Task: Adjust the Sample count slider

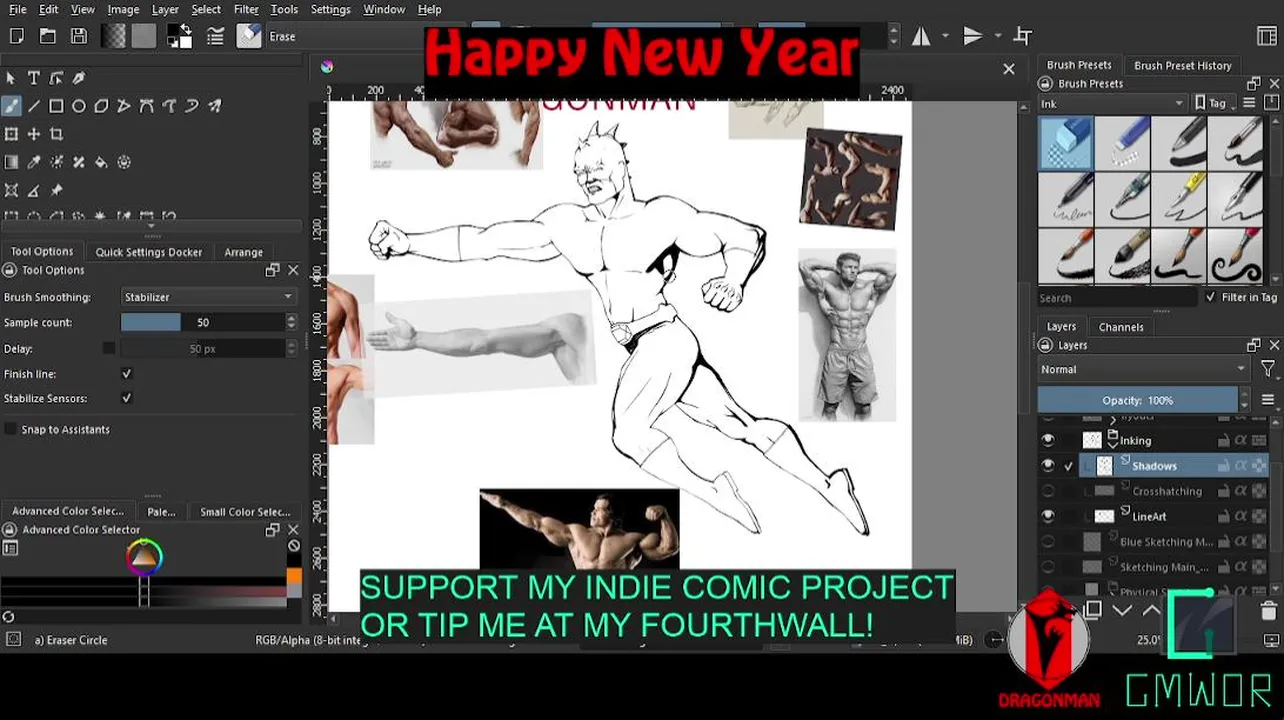Action: pos(203,322)
